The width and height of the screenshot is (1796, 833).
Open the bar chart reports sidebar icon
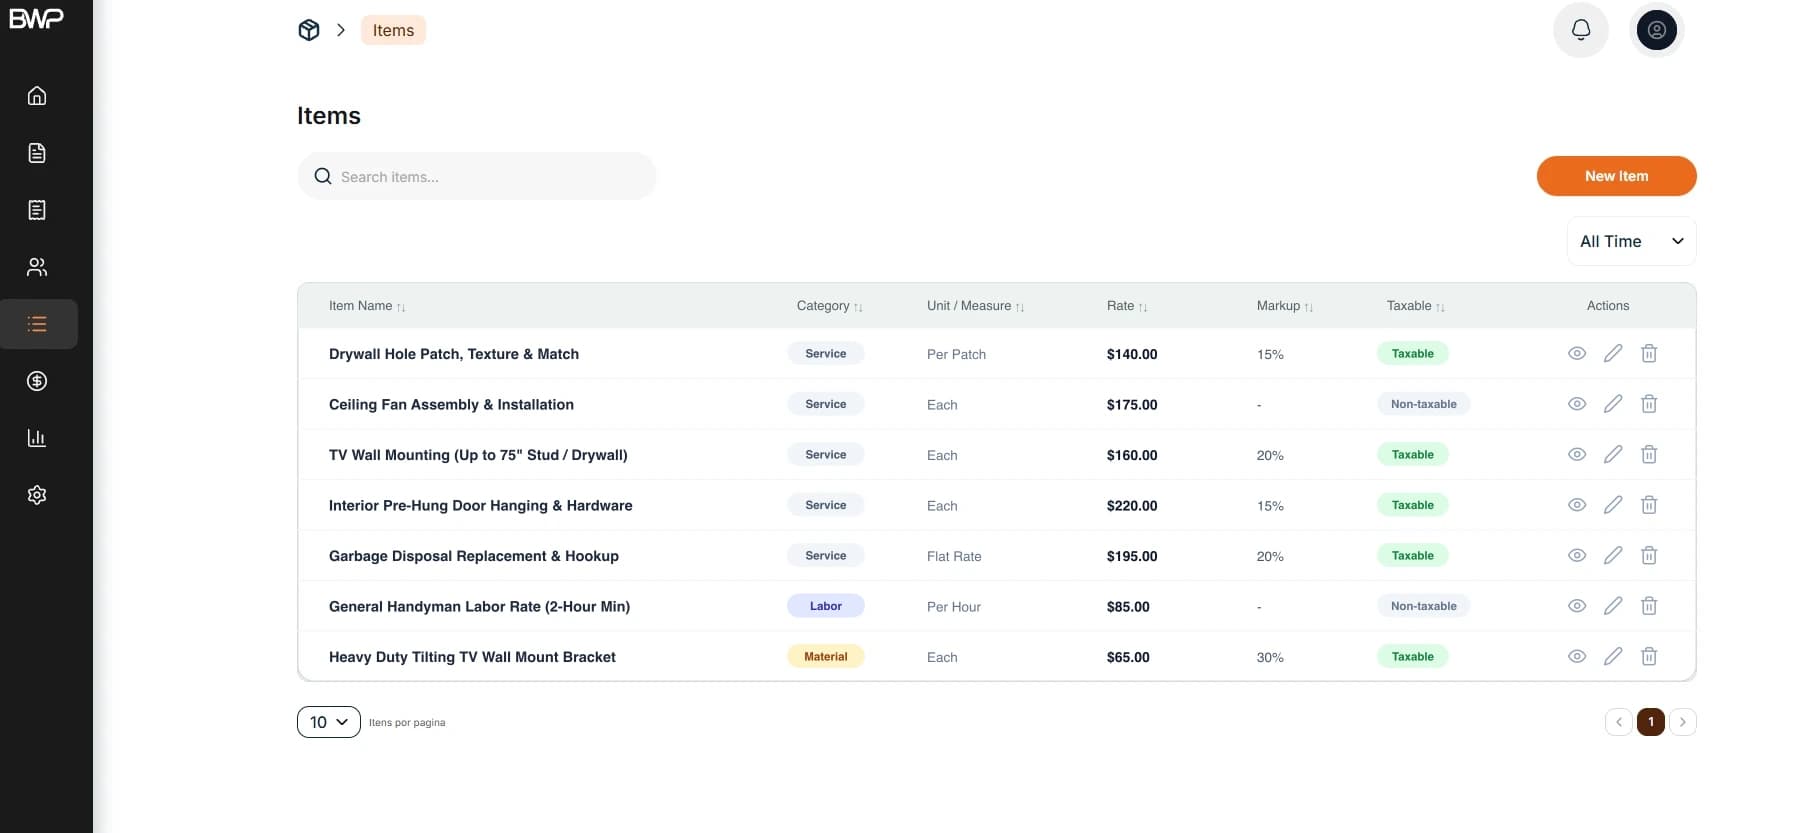(x=37, y=438)
